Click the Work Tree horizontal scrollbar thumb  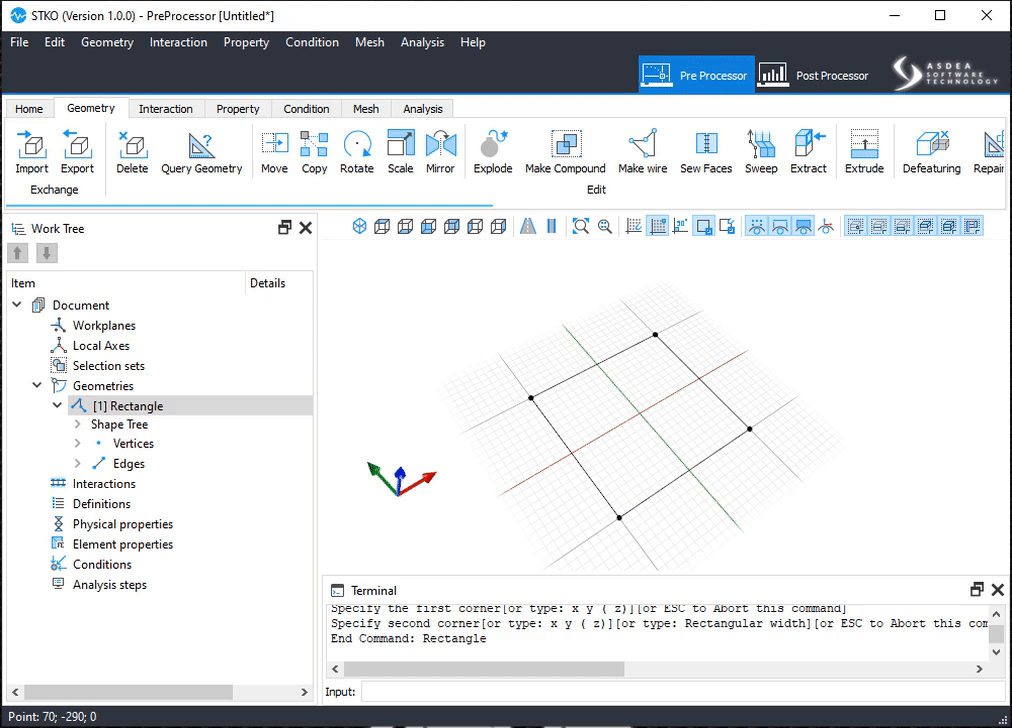128,692
